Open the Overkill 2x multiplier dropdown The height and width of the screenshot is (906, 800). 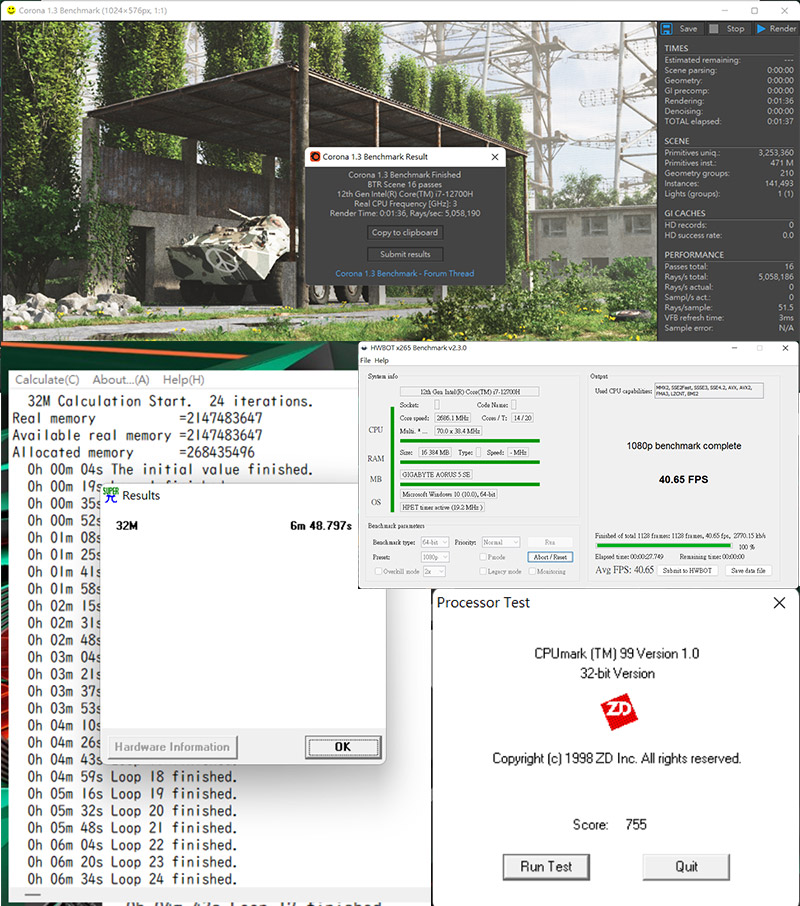[x=434, y=571]
